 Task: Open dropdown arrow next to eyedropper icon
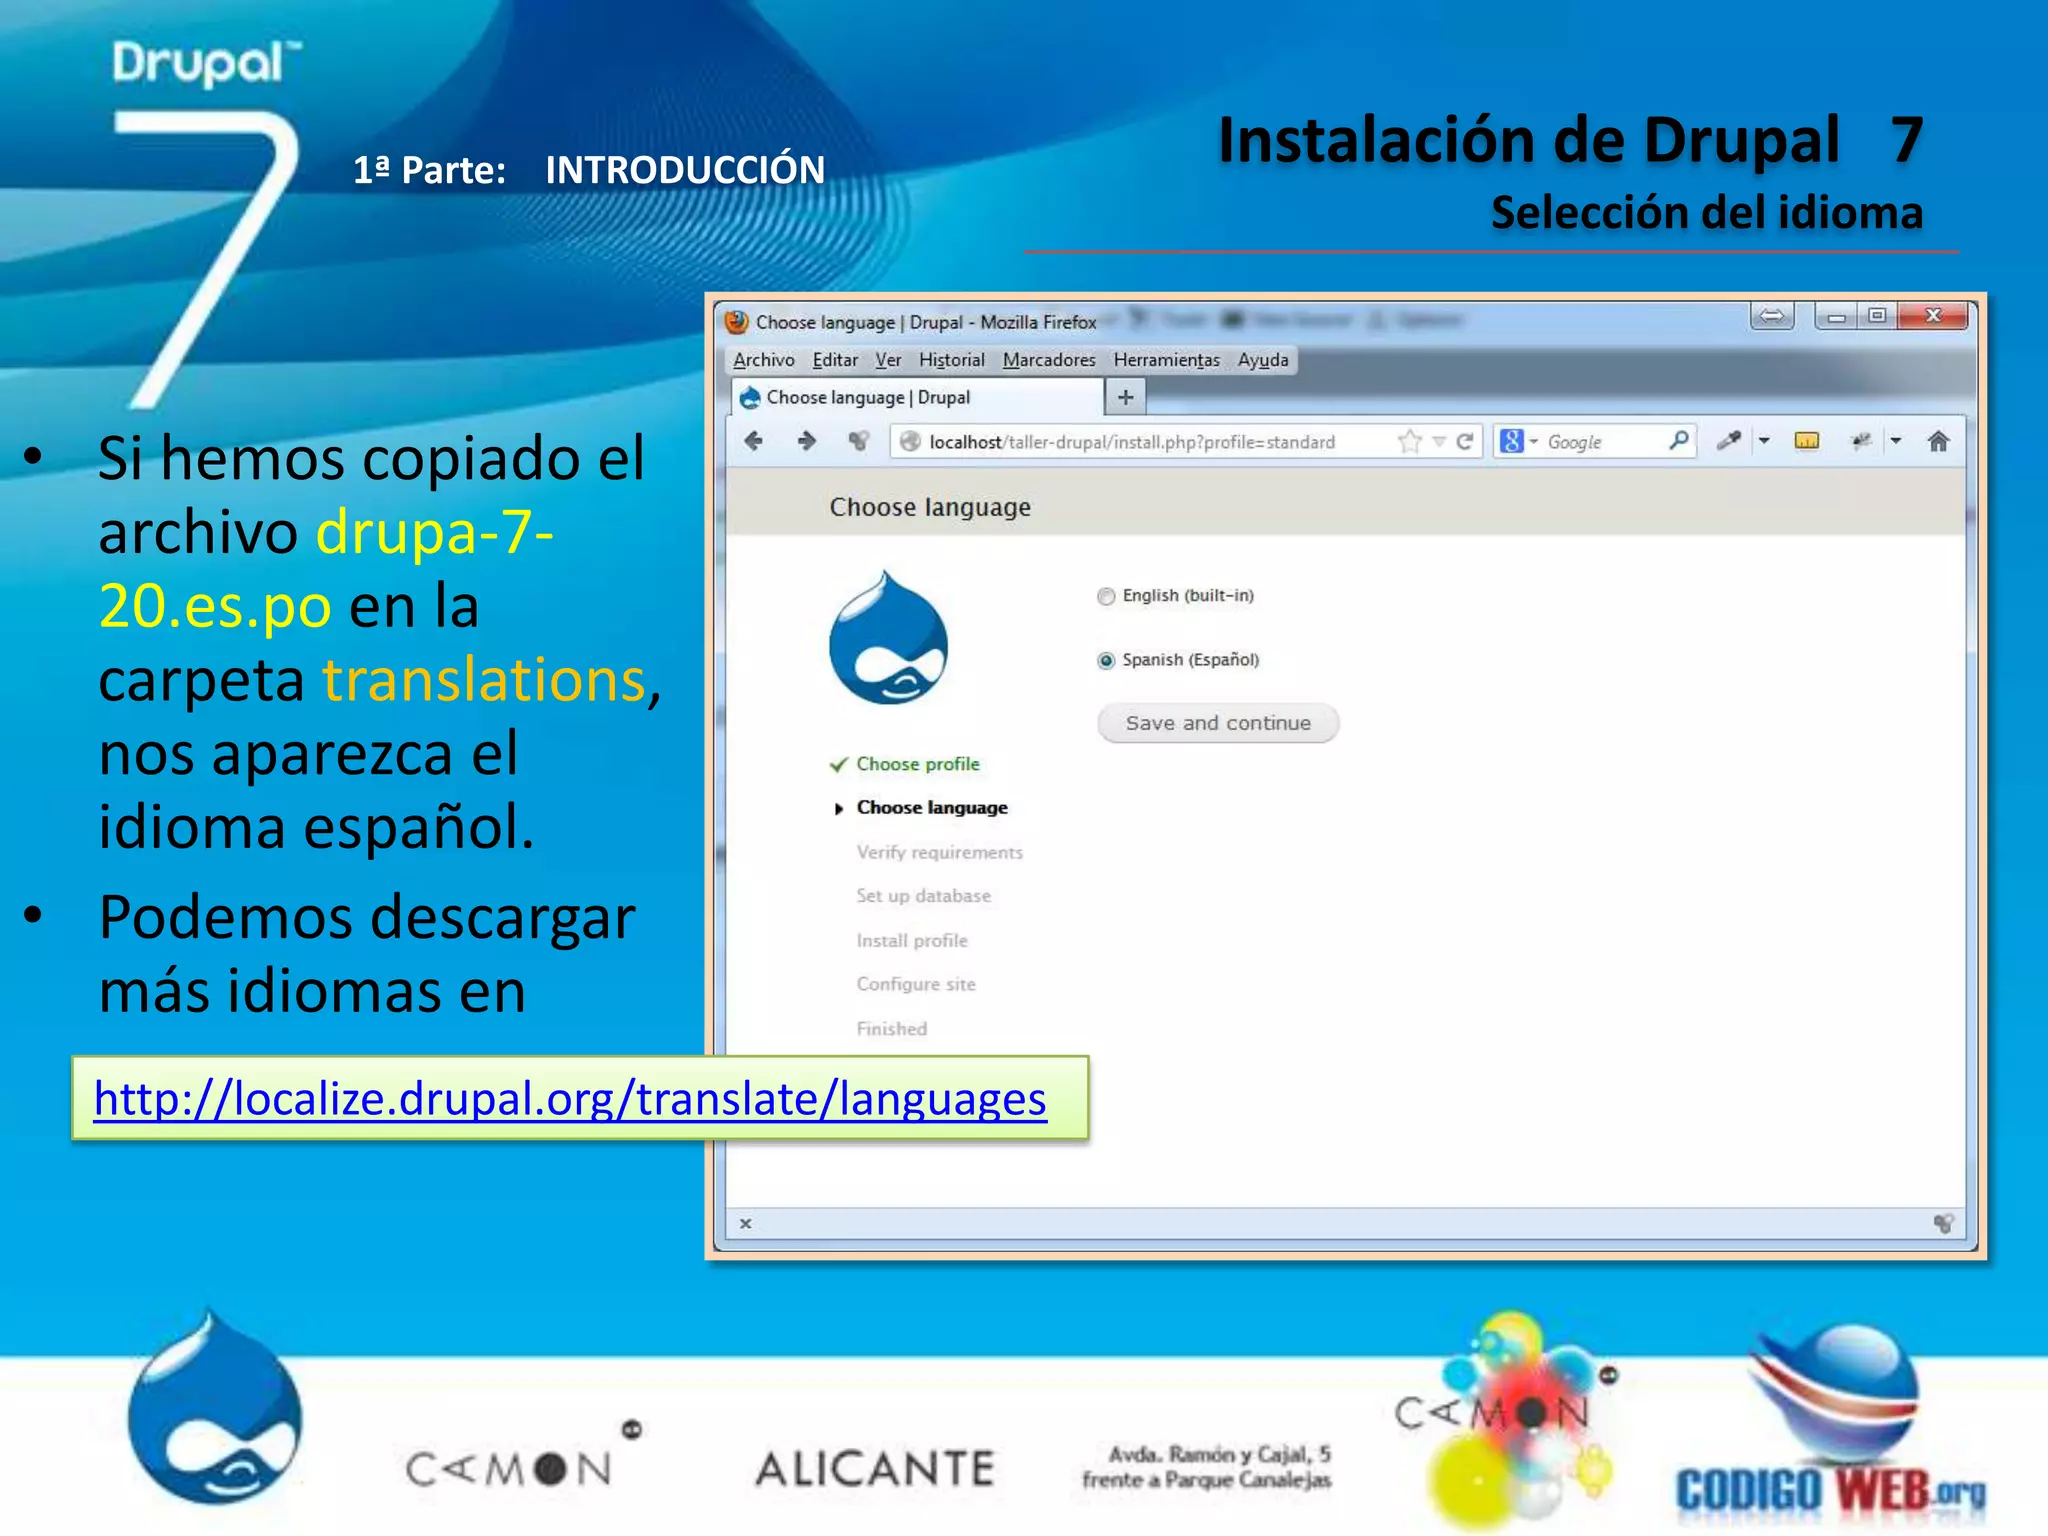1764,441
